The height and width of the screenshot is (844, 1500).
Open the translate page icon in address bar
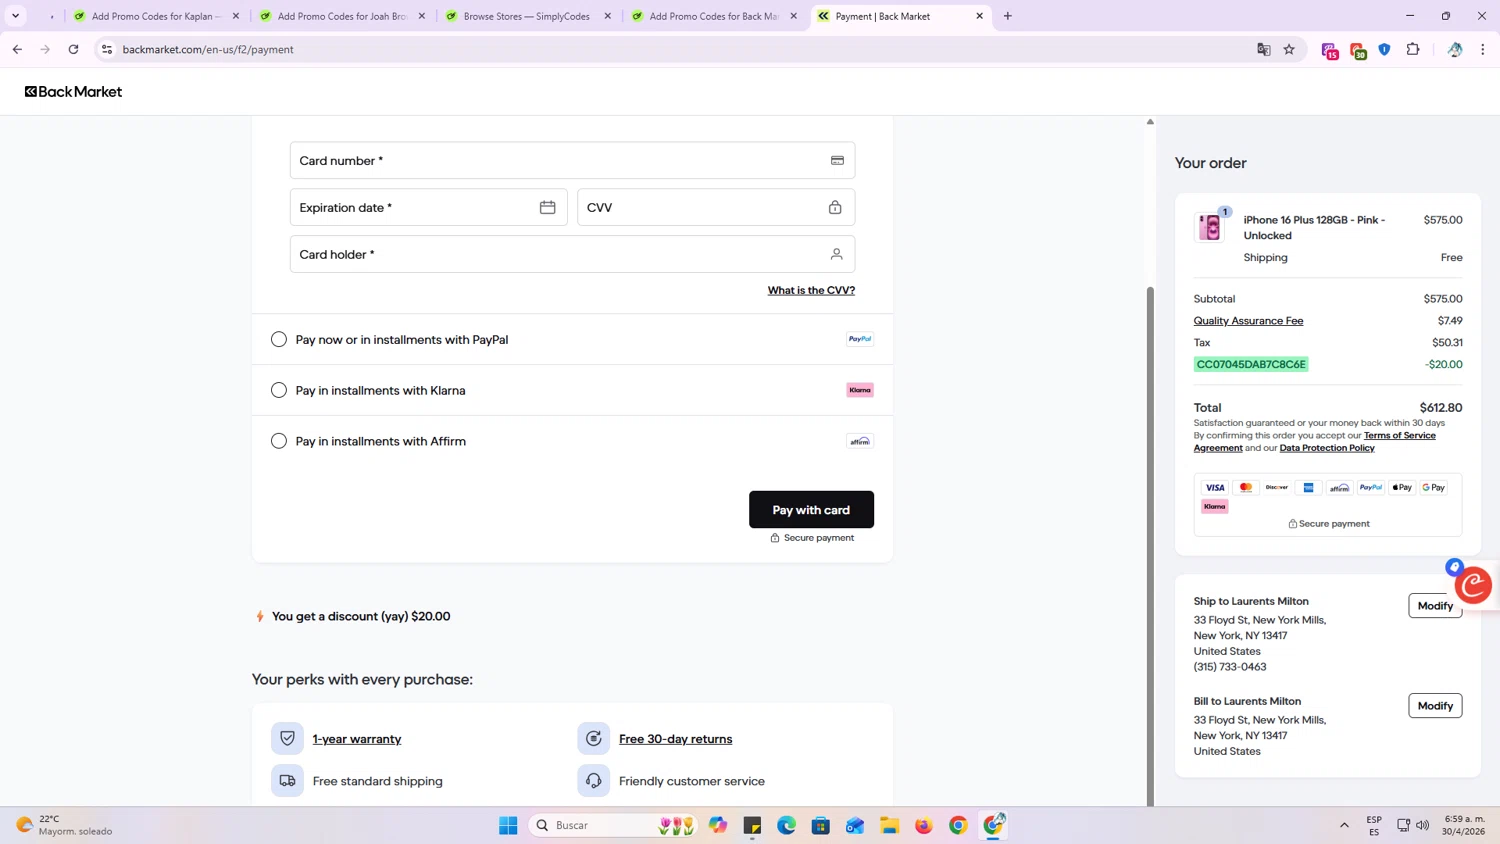1263,49
